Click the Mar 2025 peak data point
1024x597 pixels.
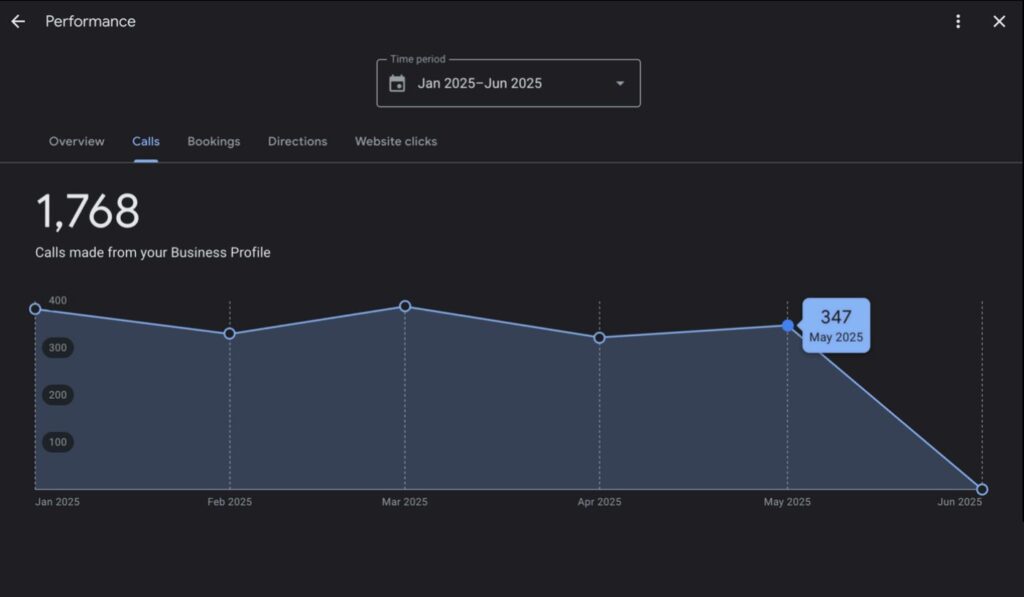pos(405,306)
